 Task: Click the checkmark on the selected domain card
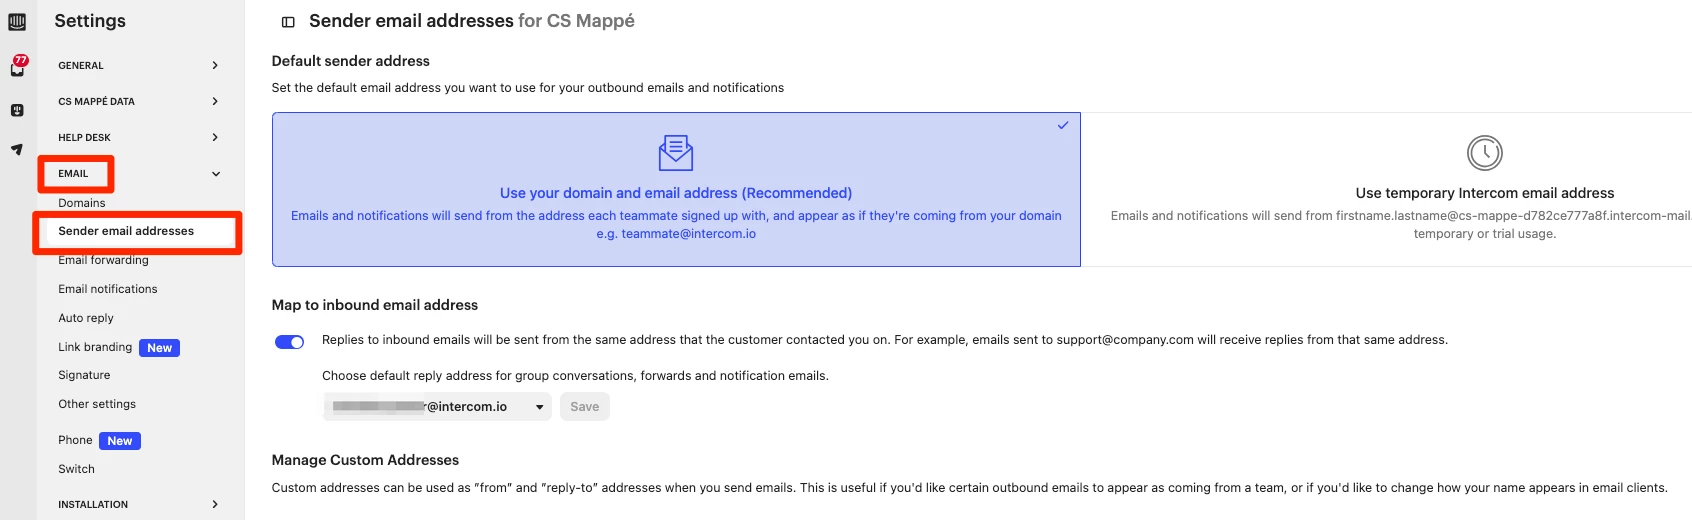coord(1063,125)
